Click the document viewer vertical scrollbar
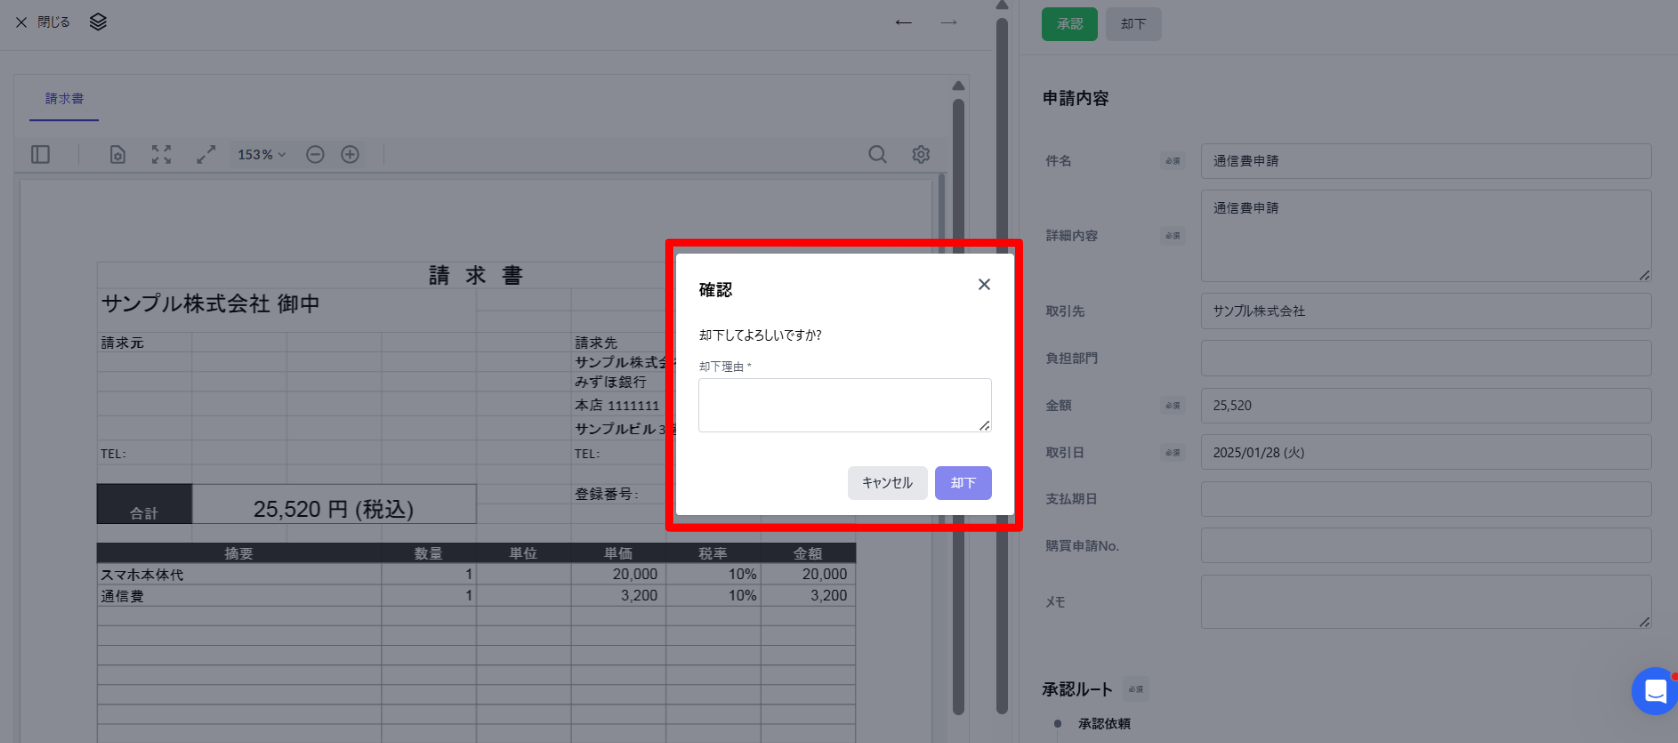 point(958,400)
